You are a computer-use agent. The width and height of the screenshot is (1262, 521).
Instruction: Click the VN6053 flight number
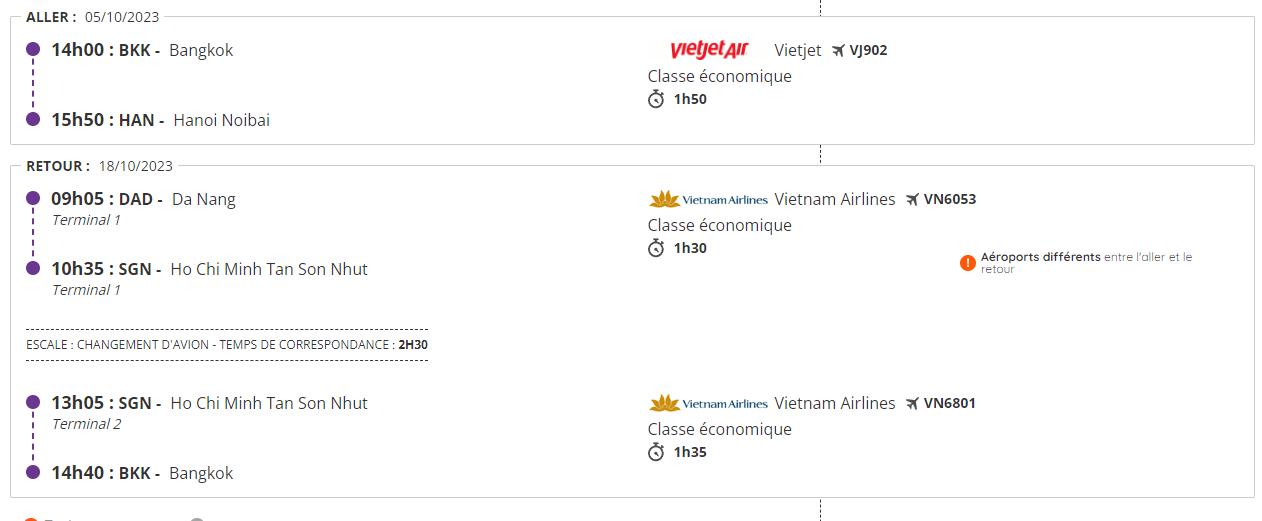tap(949, 199)
